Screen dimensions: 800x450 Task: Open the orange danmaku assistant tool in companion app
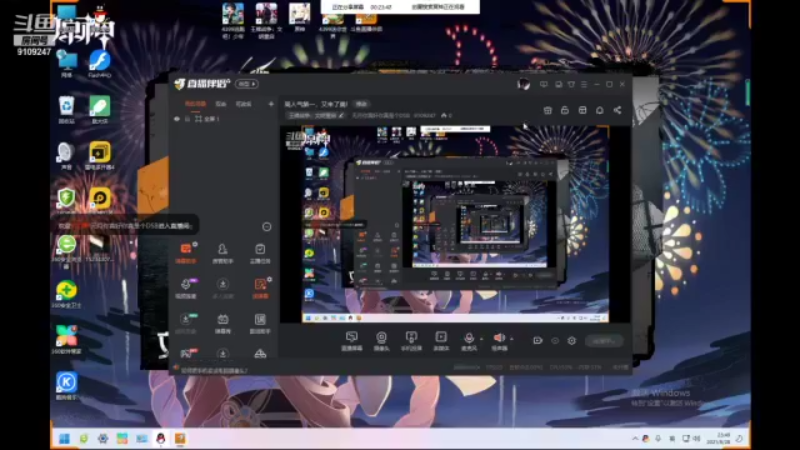tap(186, 253)
